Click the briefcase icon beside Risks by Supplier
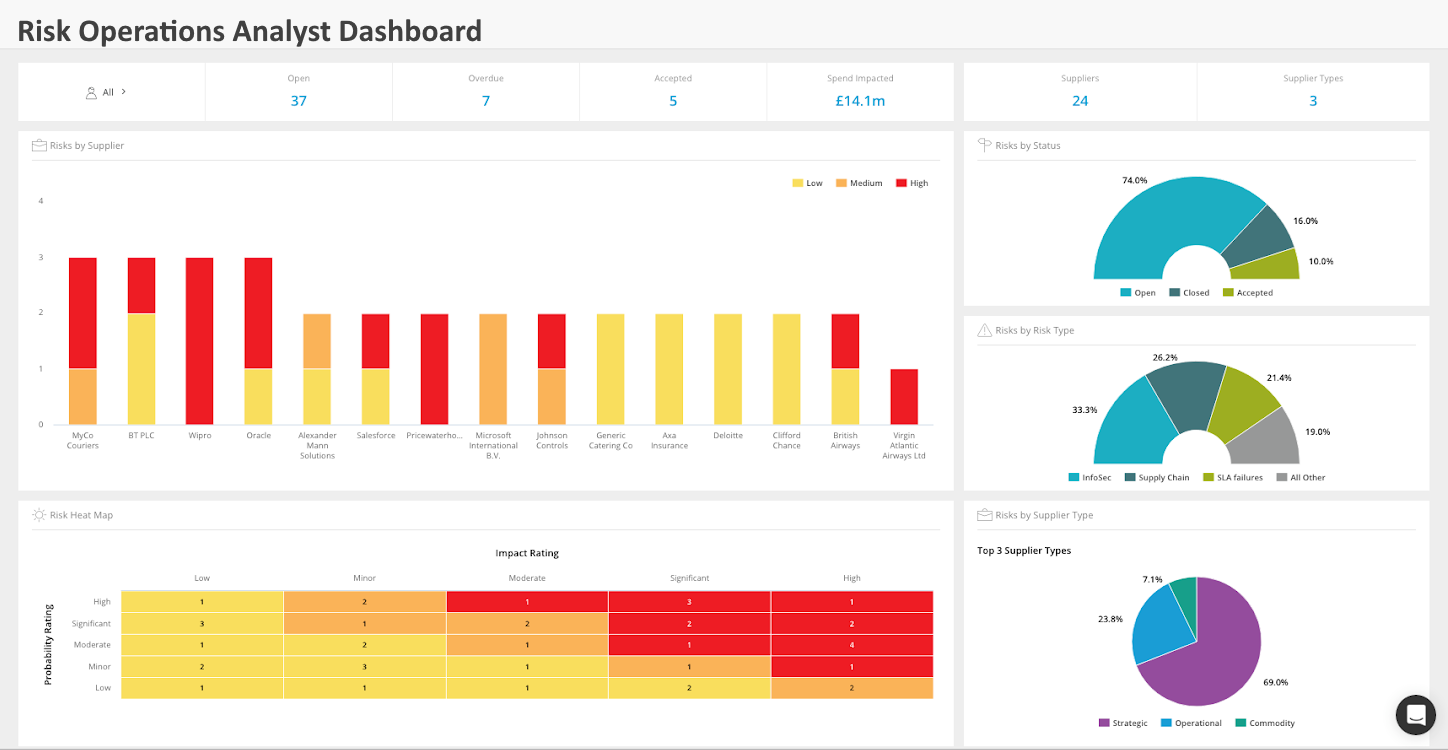 (x=40, y=146)
